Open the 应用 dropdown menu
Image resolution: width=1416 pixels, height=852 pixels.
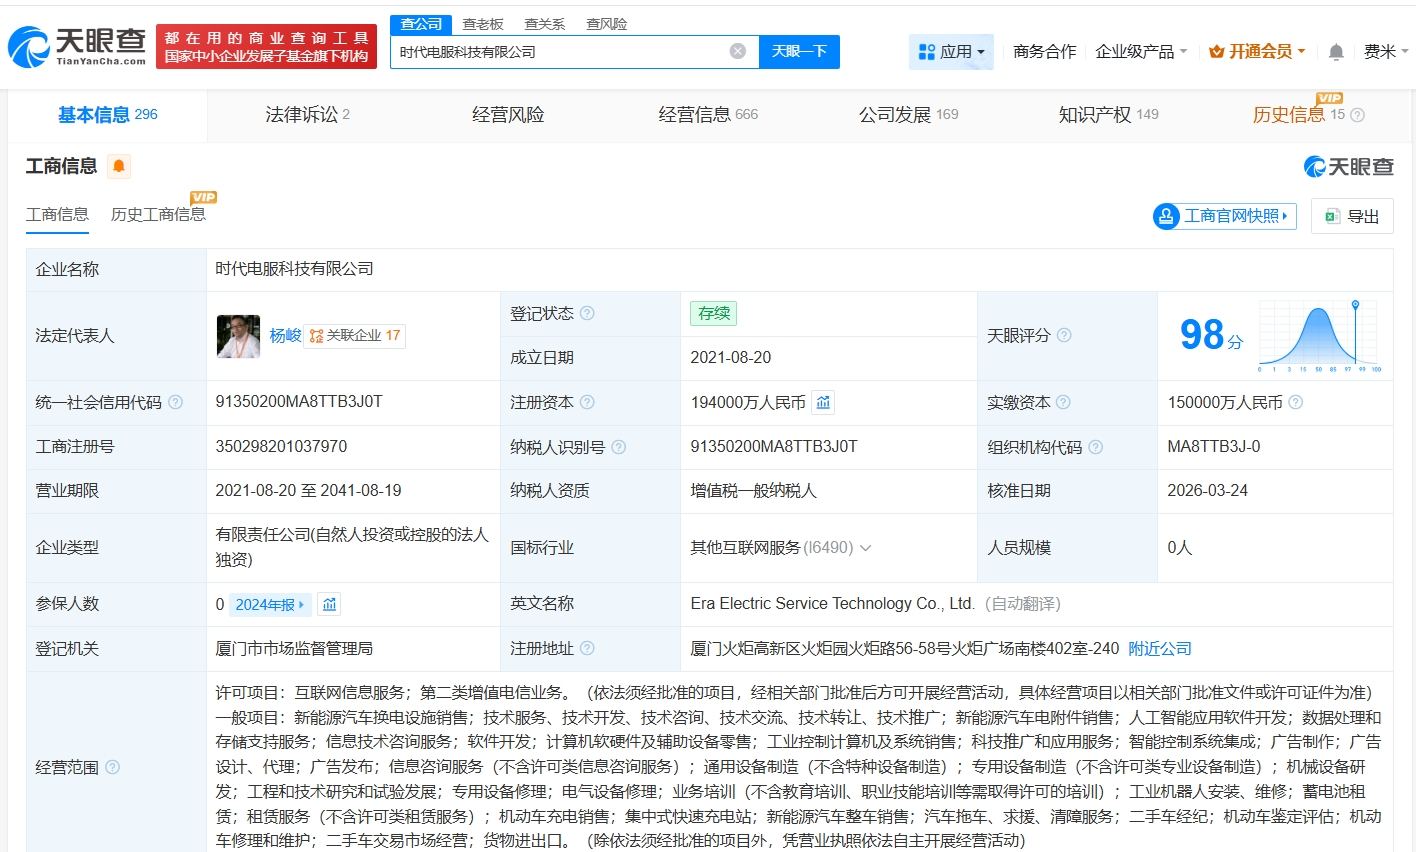[951, 52]
